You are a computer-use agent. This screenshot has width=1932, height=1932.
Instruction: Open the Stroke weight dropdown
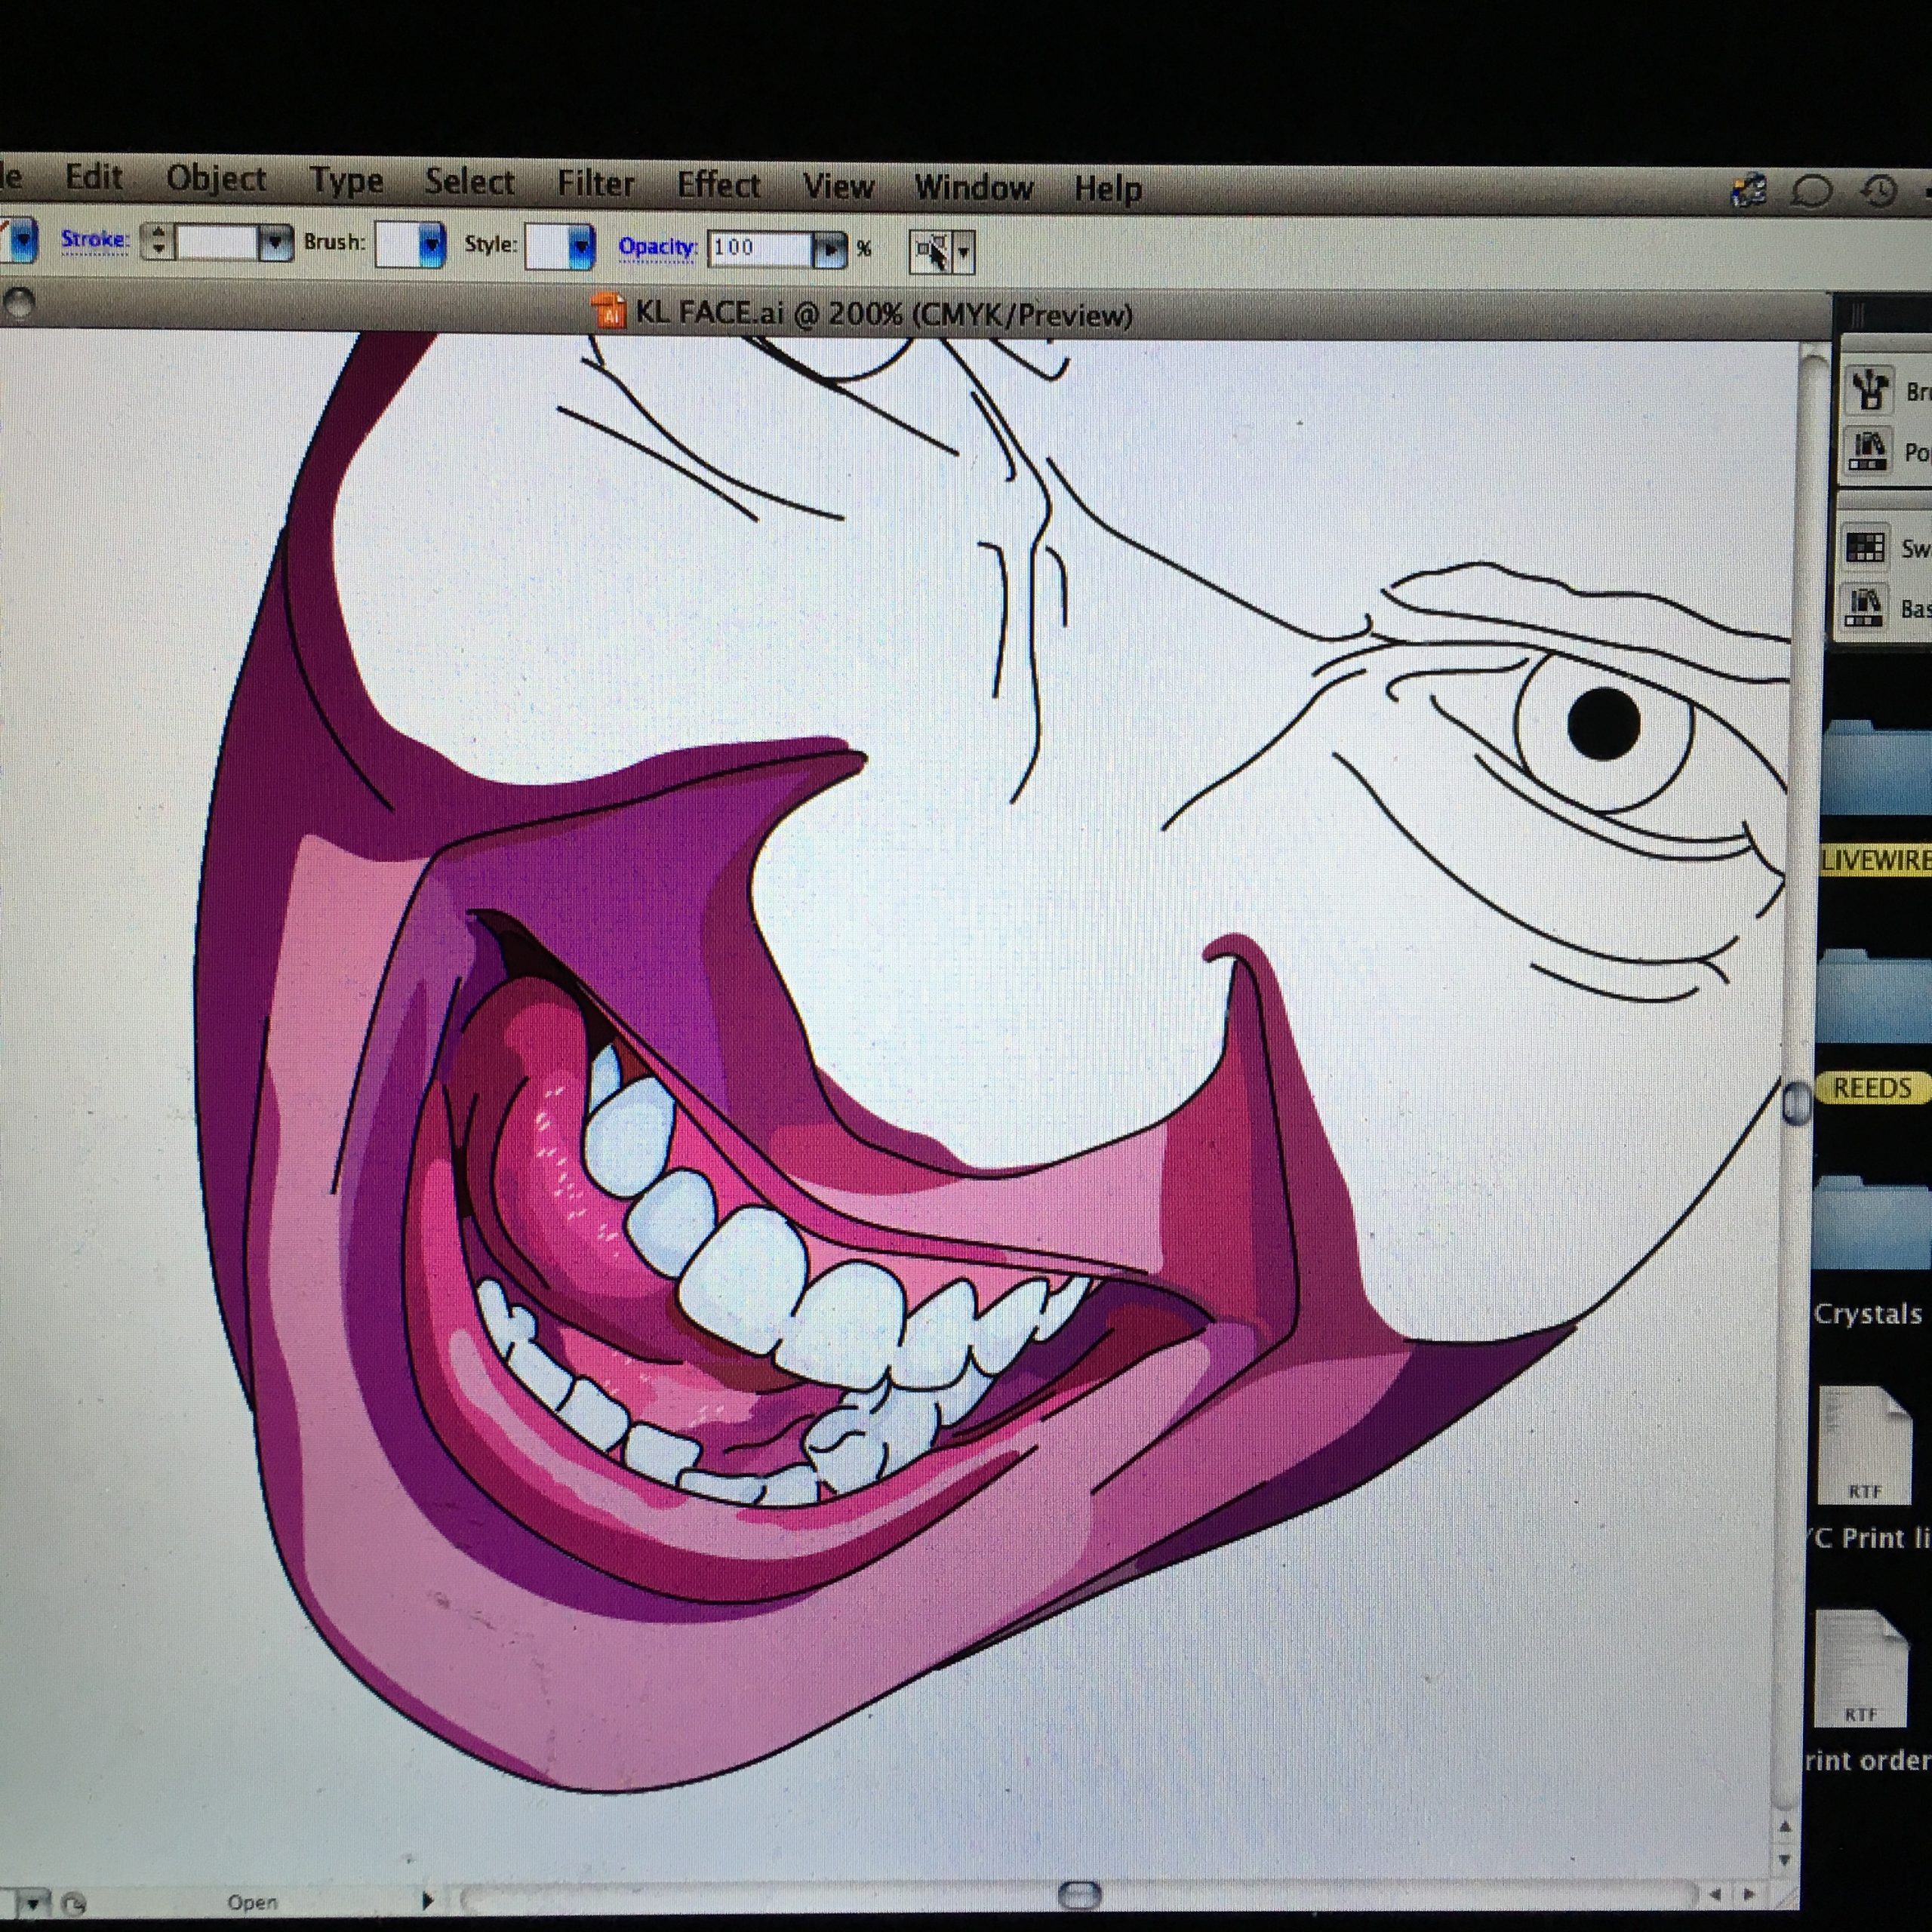274,244
